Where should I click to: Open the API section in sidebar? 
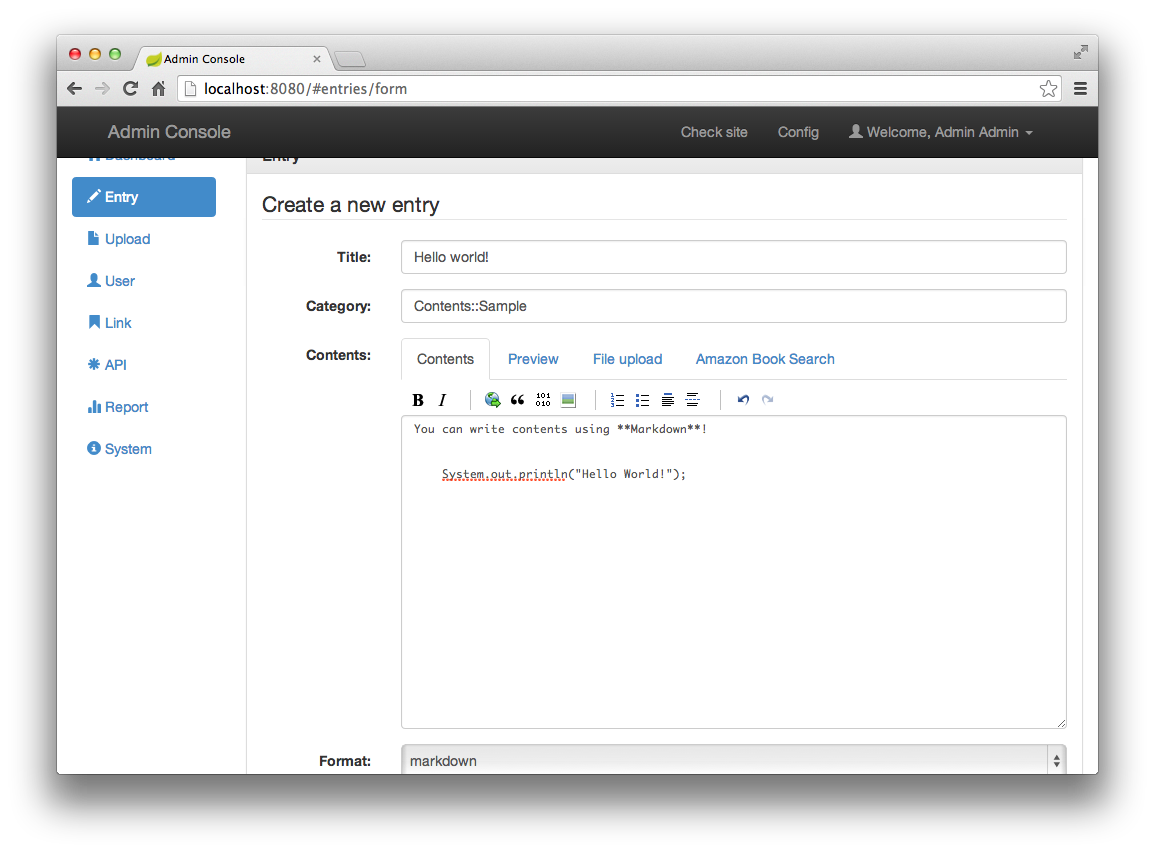click(144, 365)
